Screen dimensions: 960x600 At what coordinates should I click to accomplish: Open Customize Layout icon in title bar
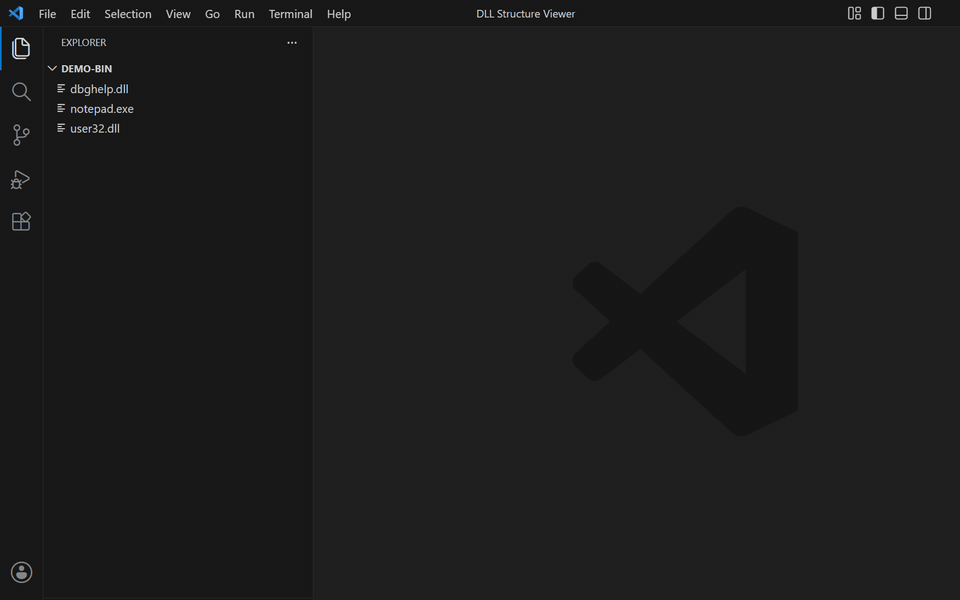(x=854, y=13)
